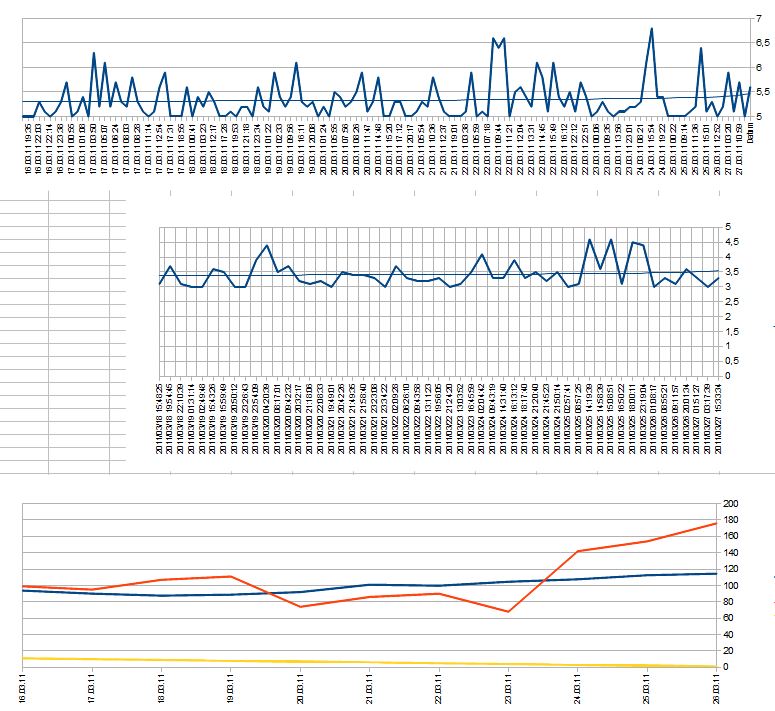Click the y-axis value 80
The width and height of the screenshot is (775, 711).
(728, 602)
